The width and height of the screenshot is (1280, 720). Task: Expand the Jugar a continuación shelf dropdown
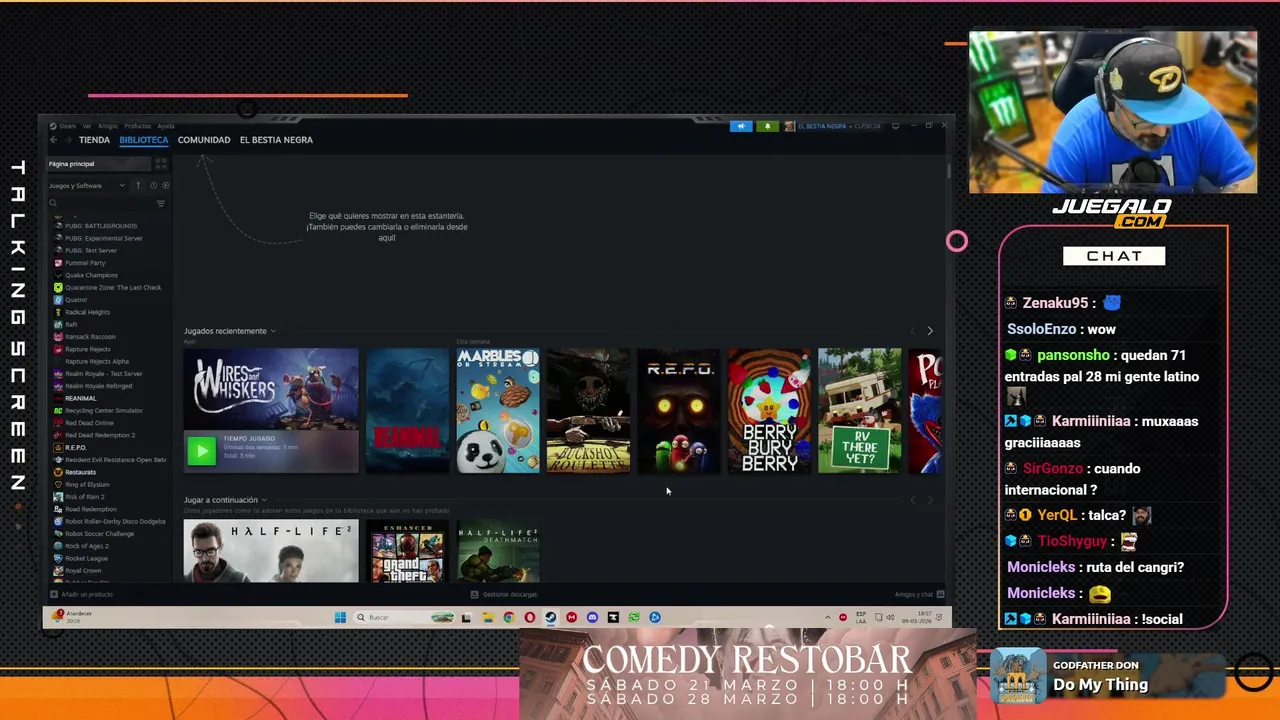pyautogui.click(x=264, y=500)
